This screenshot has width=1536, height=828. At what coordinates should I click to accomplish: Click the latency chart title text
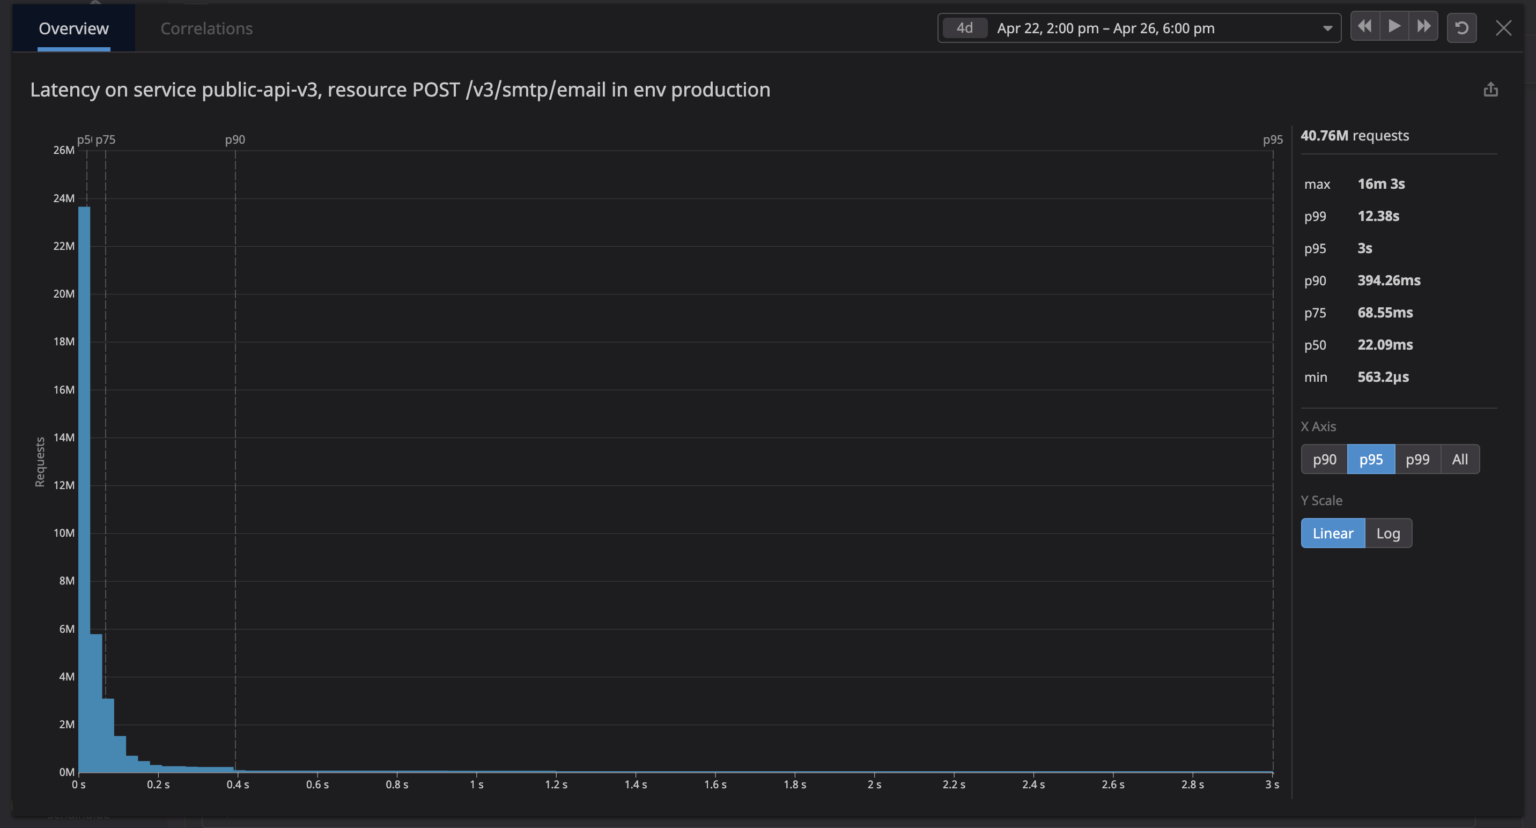(400, 90)
